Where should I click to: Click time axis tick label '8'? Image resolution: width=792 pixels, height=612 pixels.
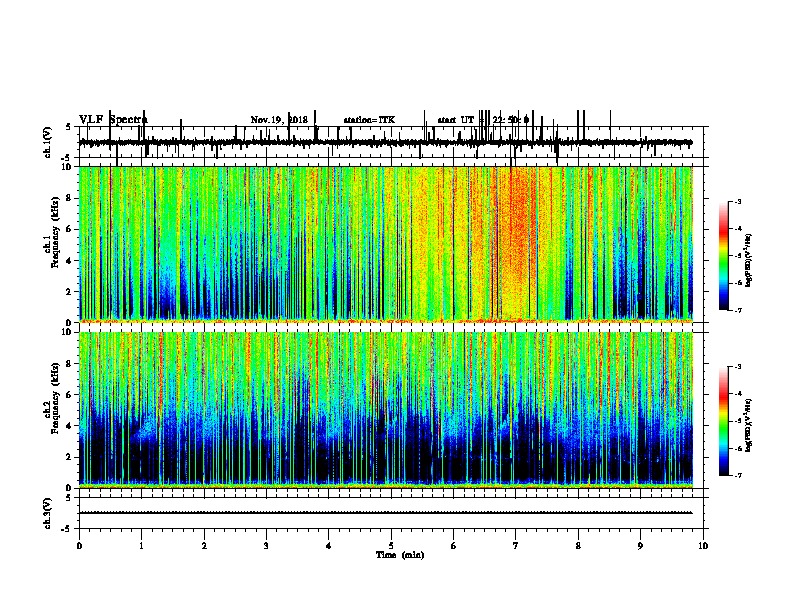(x=578, y=546)
